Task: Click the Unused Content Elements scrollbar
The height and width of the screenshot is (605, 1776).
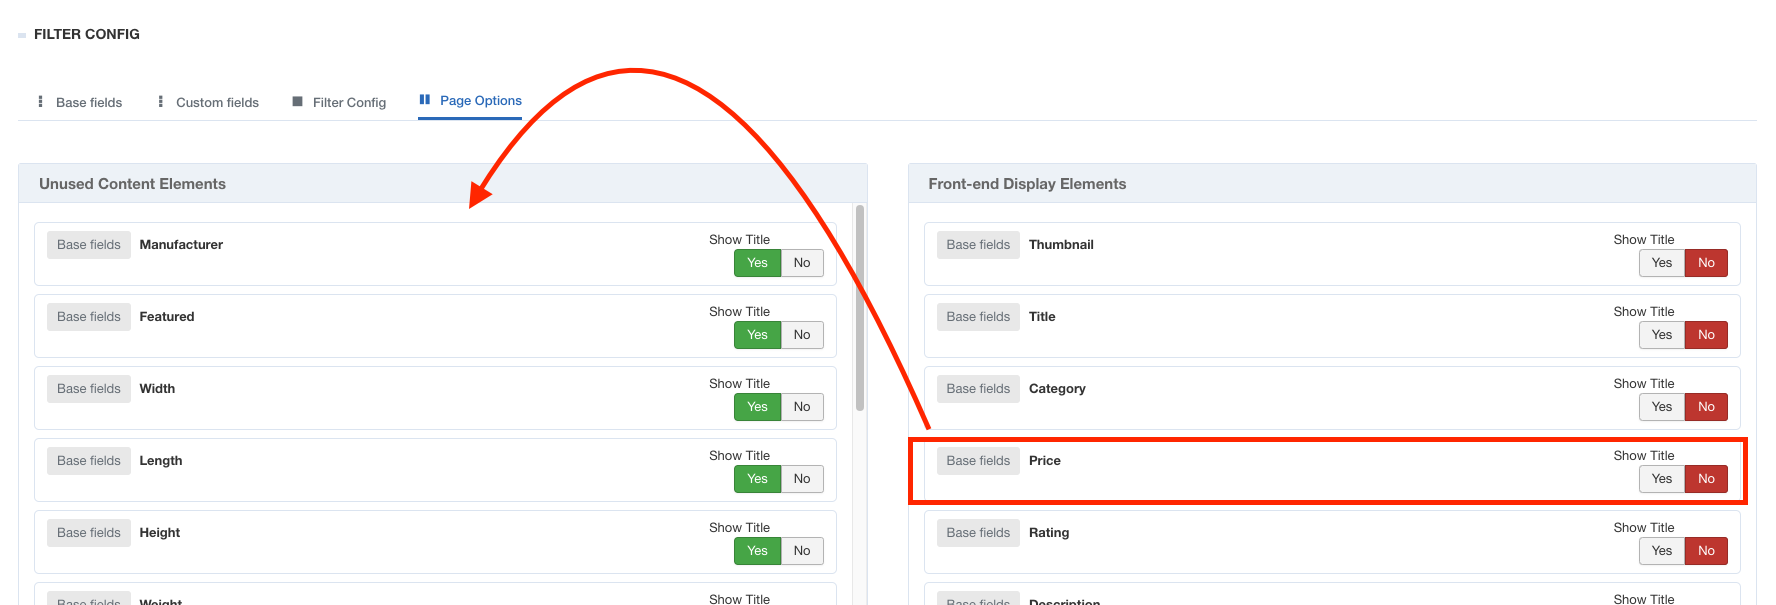Action: pos(860,308)
